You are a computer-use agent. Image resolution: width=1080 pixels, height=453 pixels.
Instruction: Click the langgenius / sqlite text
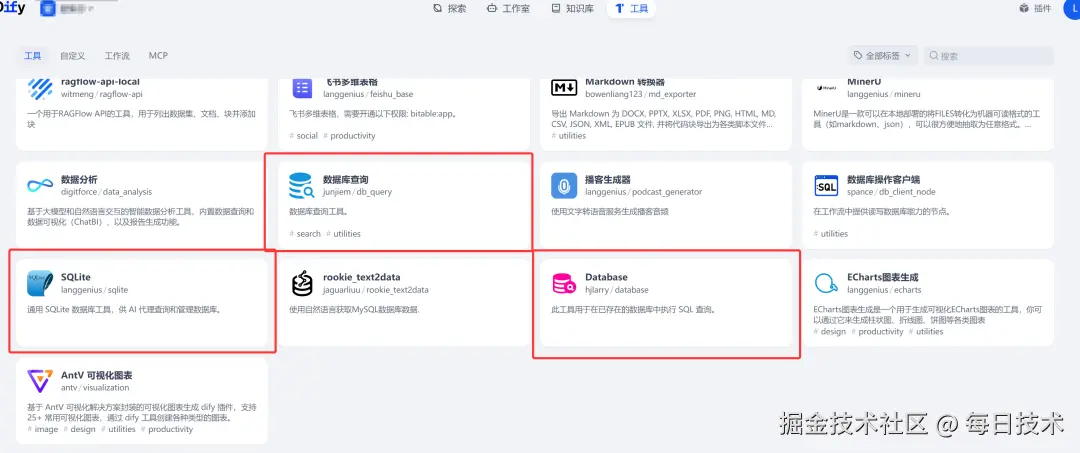(x=94, y=290)
